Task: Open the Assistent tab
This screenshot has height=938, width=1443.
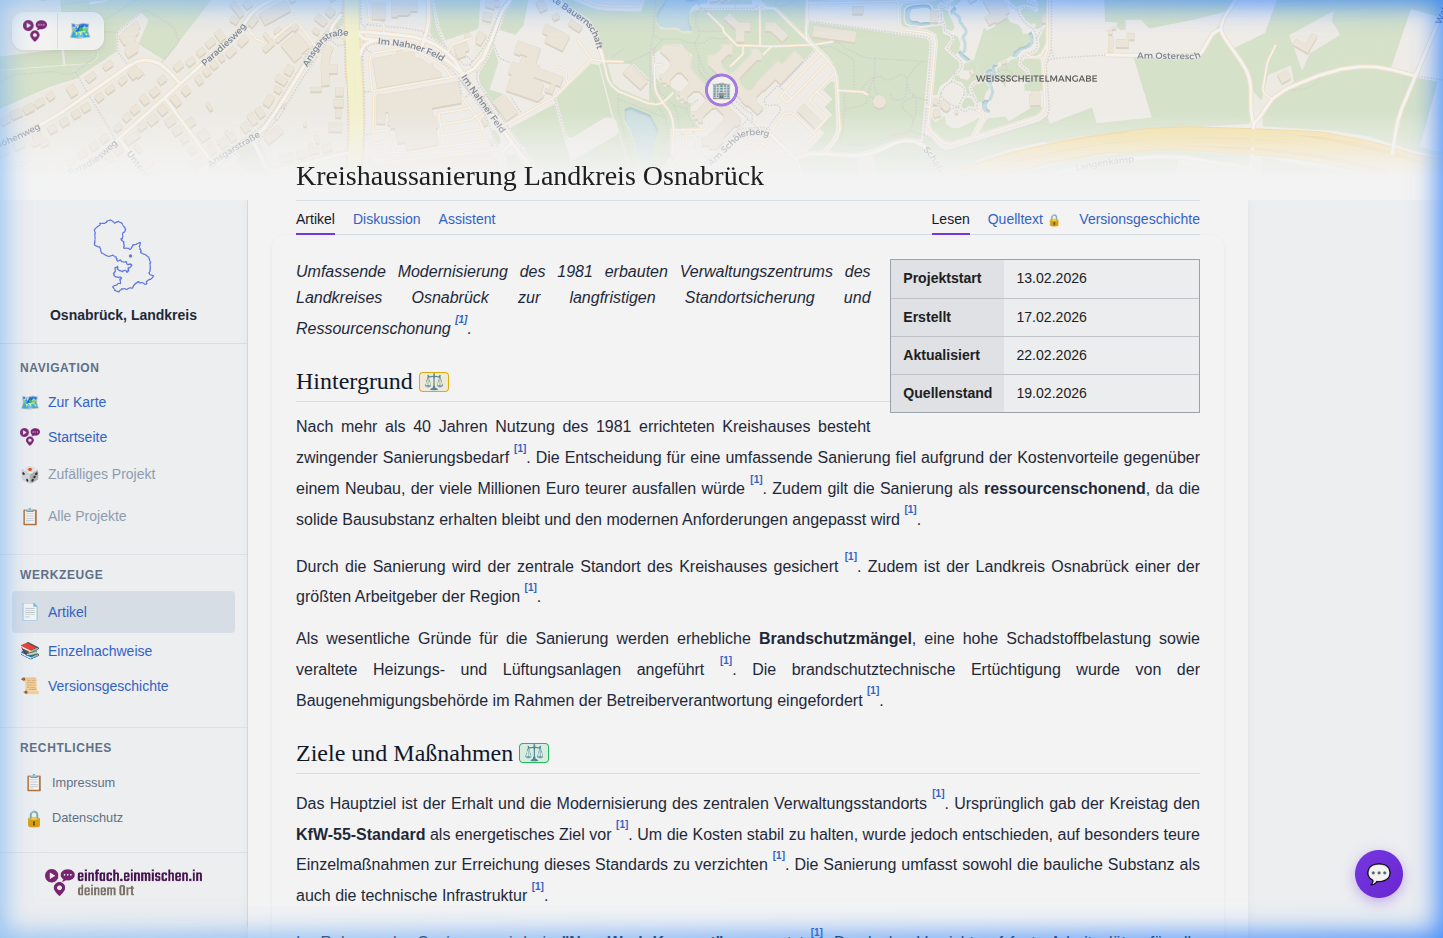Action: pyautogui.click(x=467, y=219)
